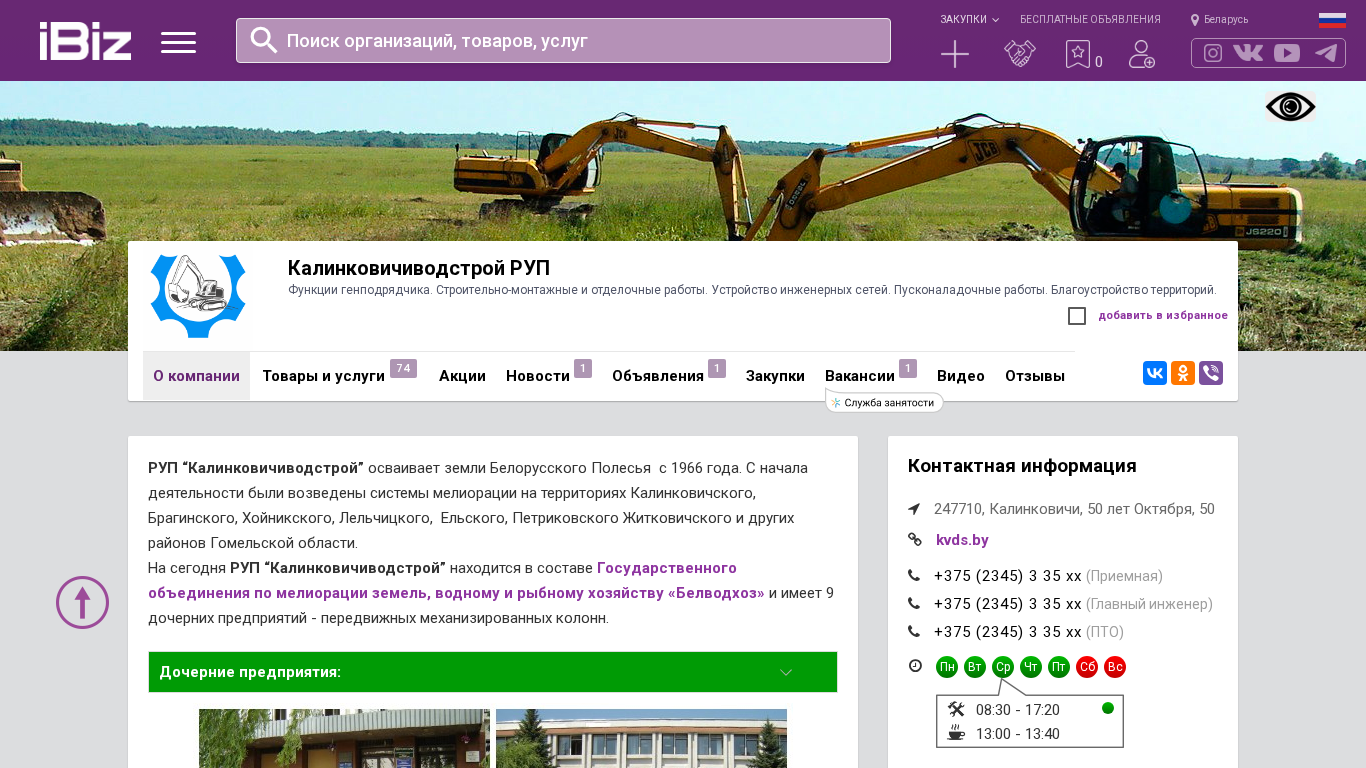Viewport: 1366px width, 768px height.
Task: Select Sunday (Вс) schedule circle
Action: pyautogui.click(x=1115, y=667)
